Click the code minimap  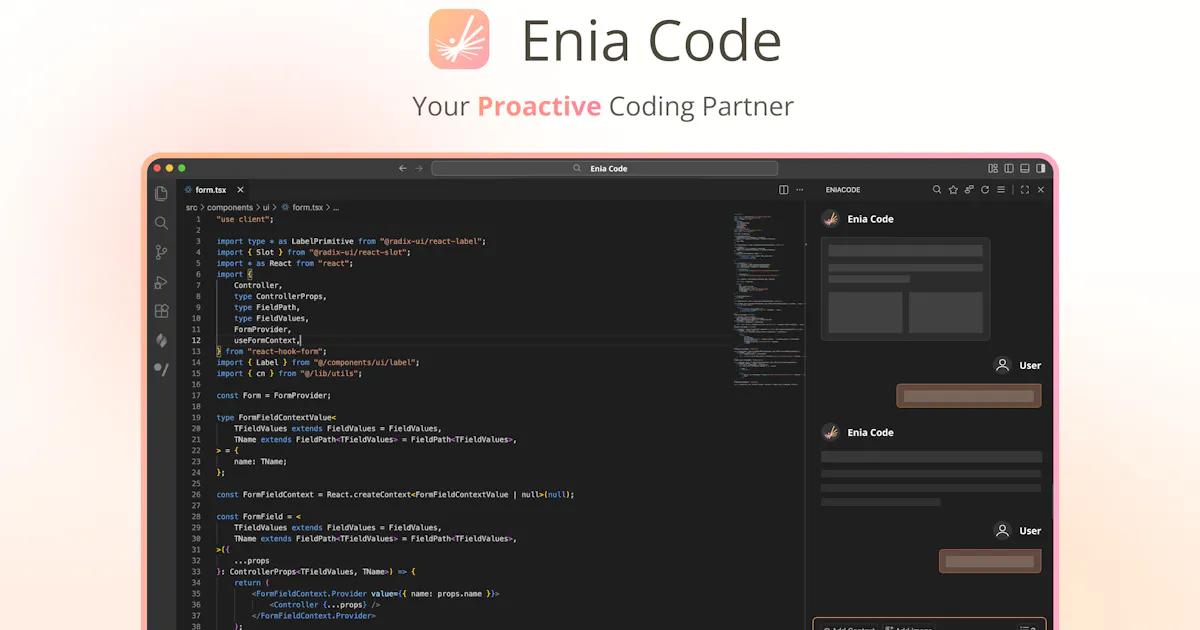768,300
